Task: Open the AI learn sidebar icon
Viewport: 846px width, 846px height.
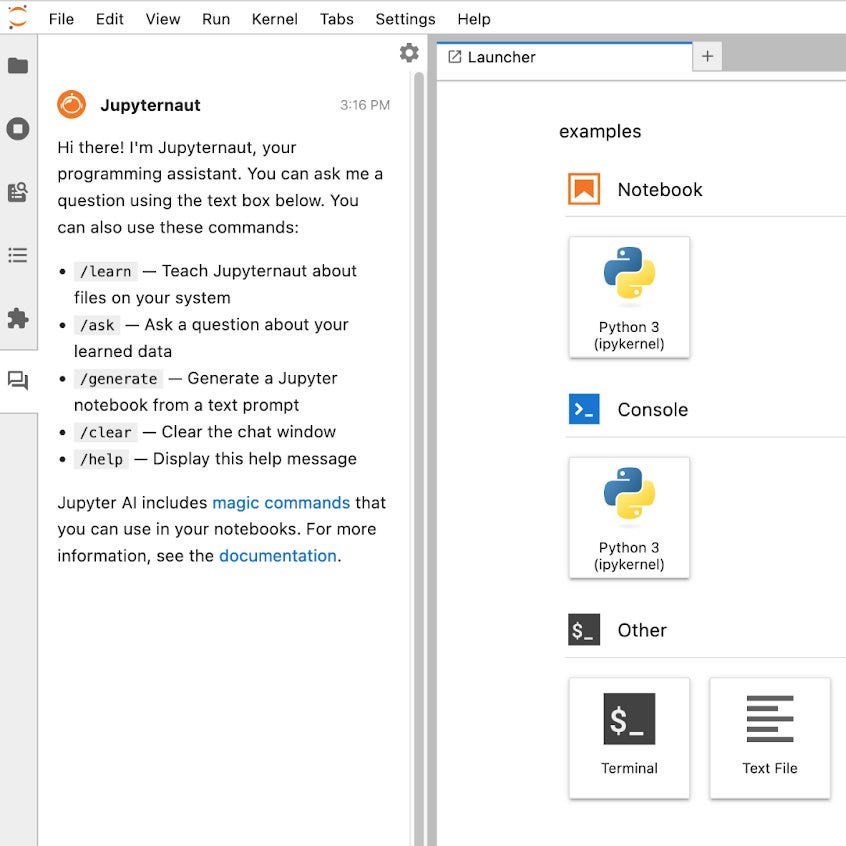Action: (x=18, y=192)
